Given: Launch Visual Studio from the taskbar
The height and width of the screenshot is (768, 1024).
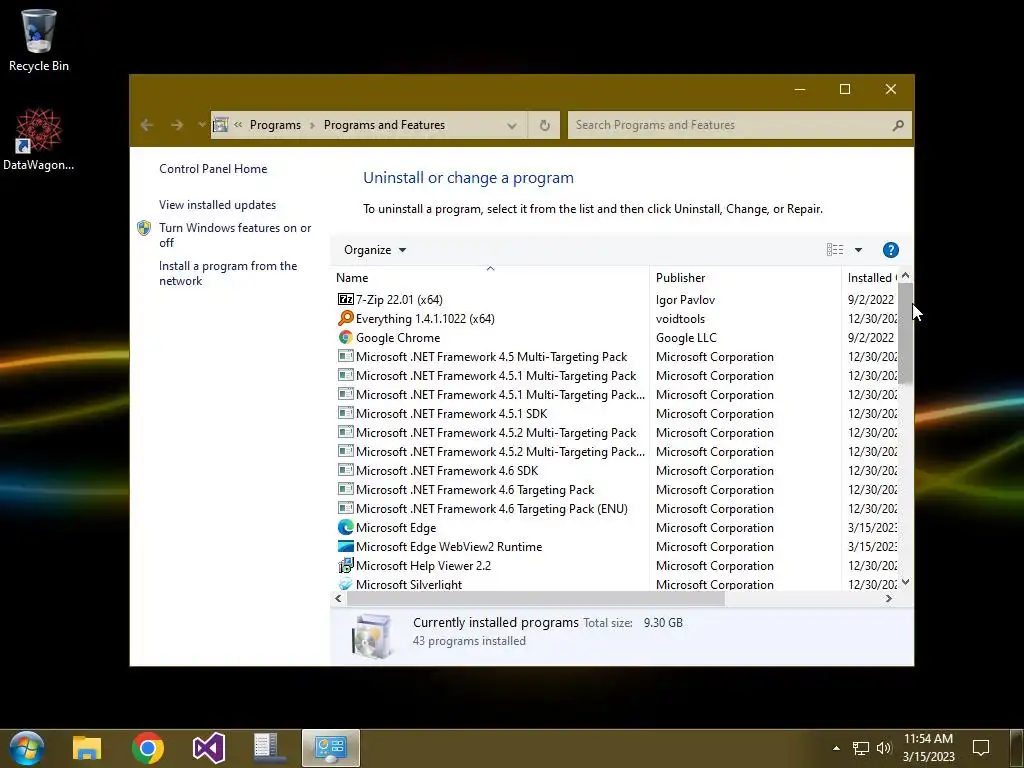Looking at the screenshot, I should point(209,748).
